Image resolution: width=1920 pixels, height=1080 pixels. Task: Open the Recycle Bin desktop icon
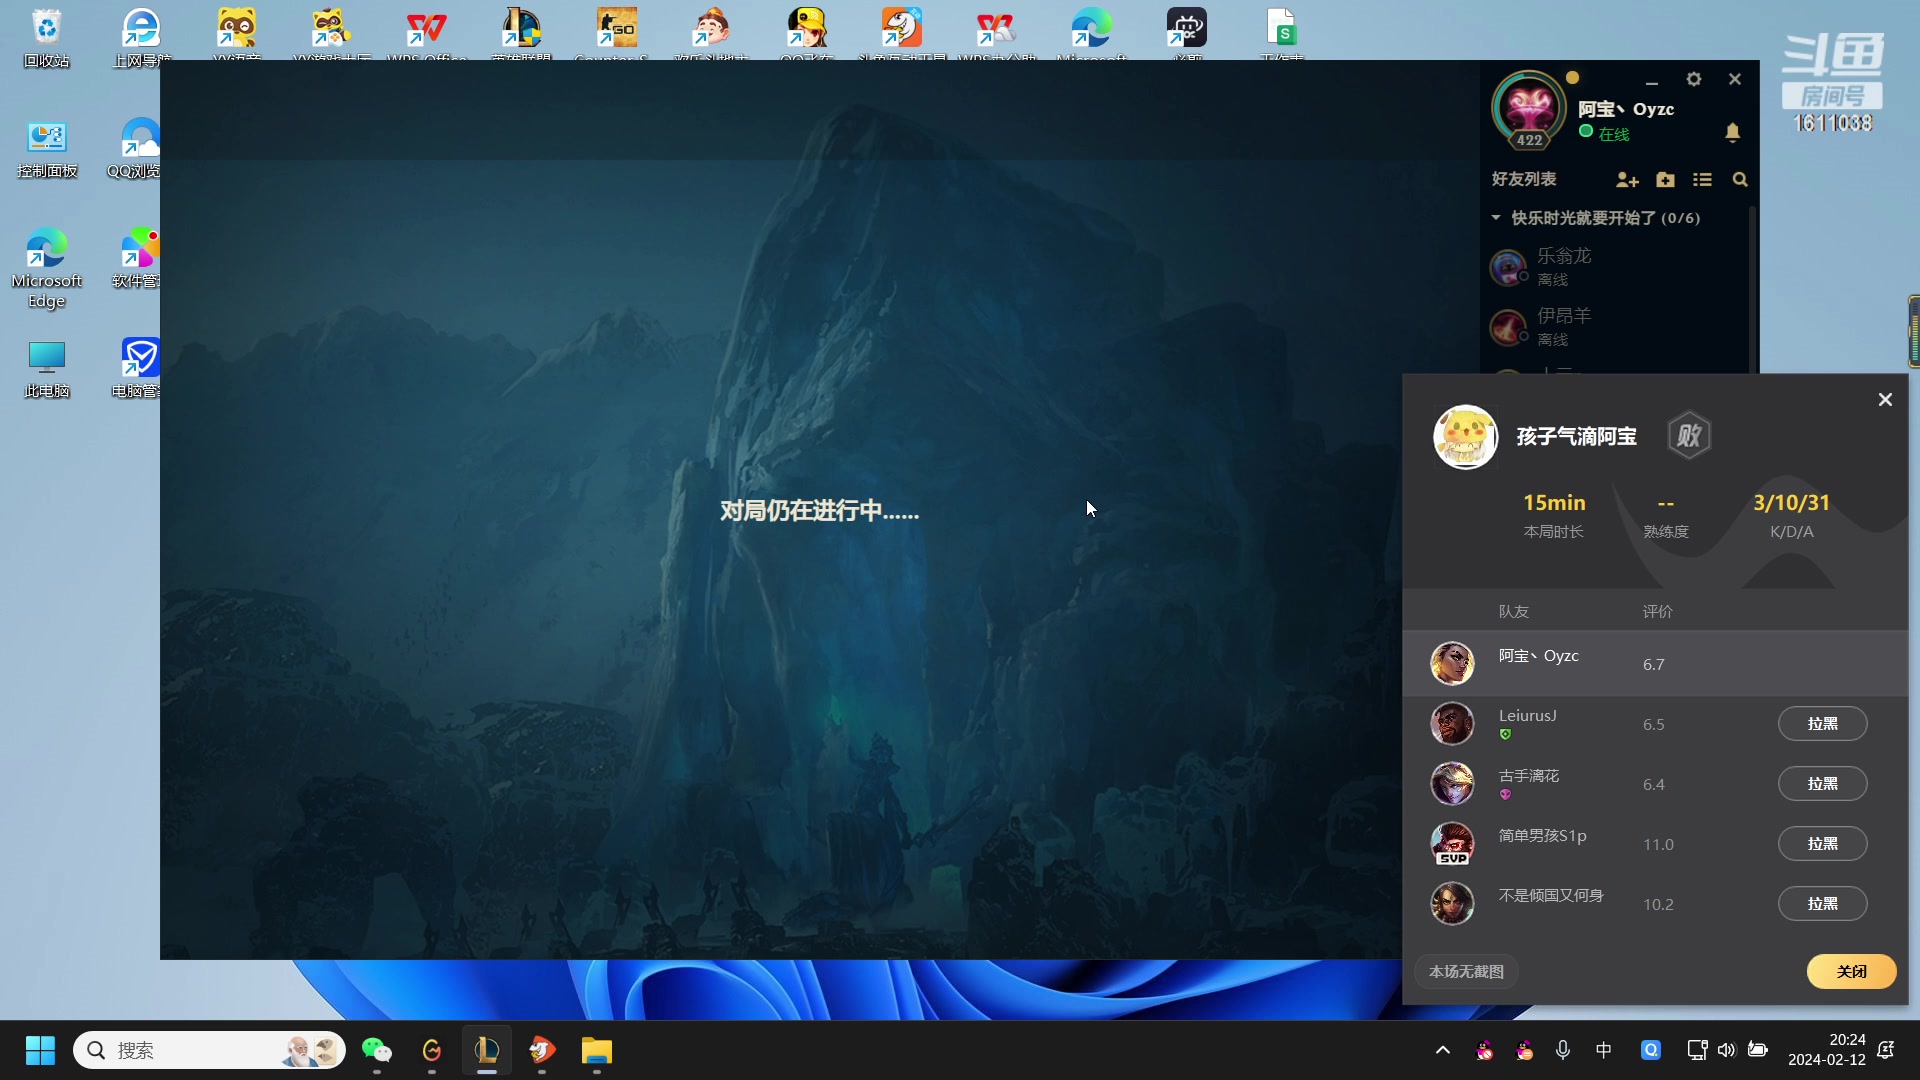[47, 38]
